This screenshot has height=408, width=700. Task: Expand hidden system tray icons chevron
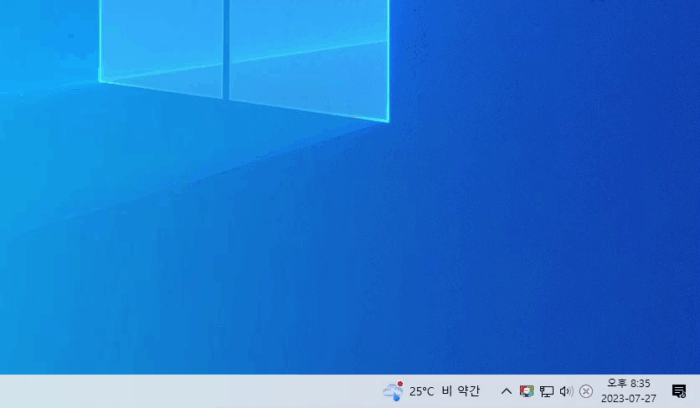pos(506,391)
